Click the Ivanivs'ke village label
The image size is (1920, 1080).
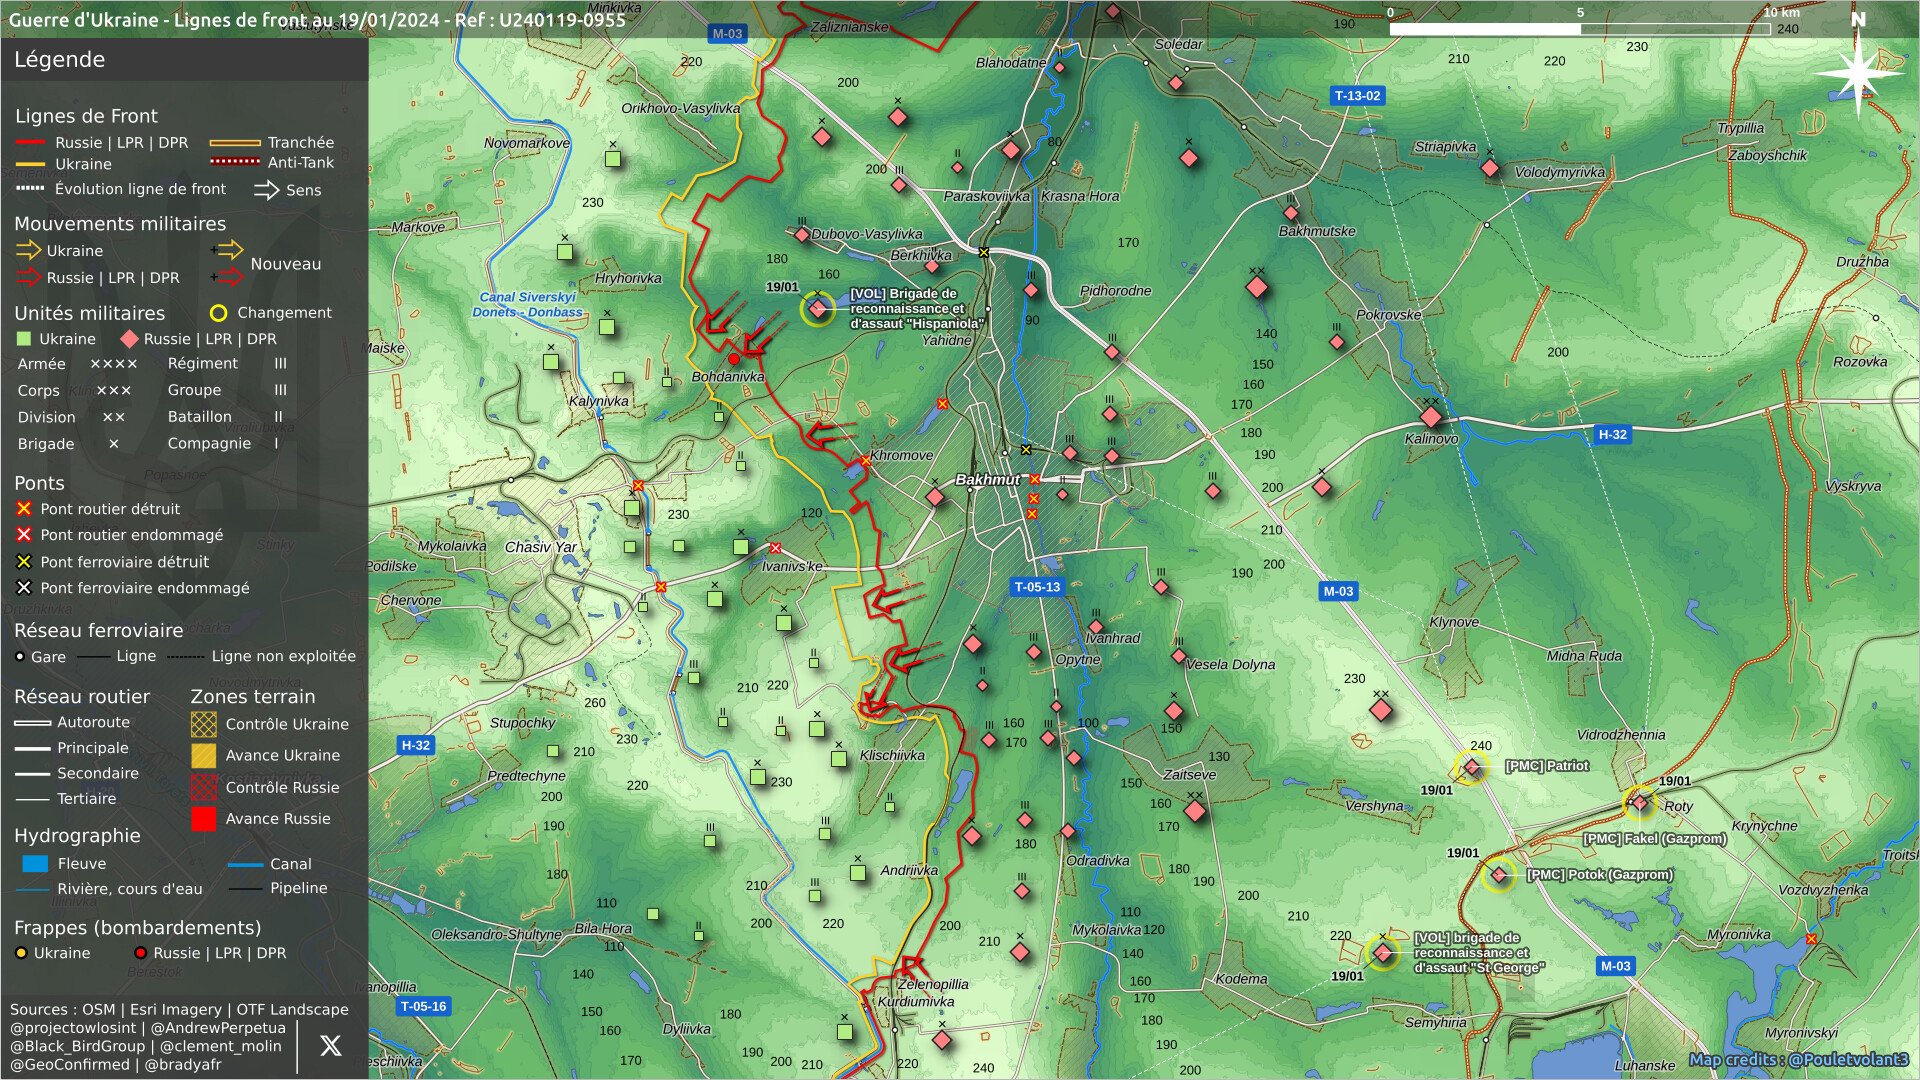tap(792, 566)
